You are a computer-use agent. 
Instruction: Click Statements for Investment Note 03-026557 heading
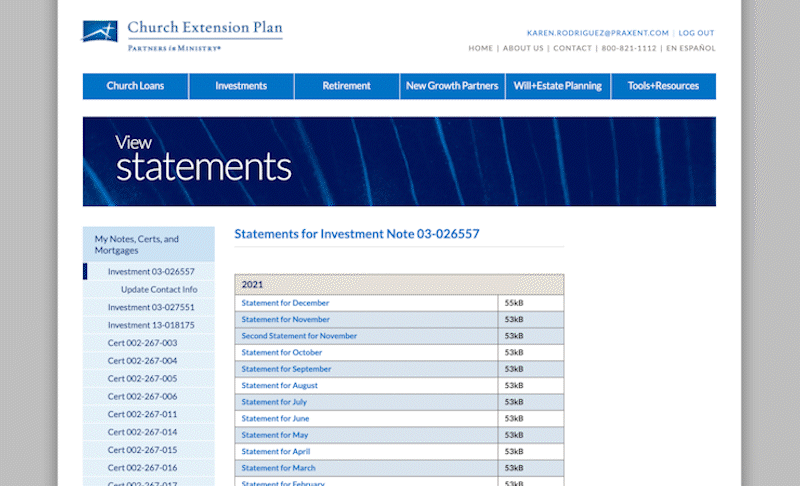pyautogui.click(x=357, y=234)
